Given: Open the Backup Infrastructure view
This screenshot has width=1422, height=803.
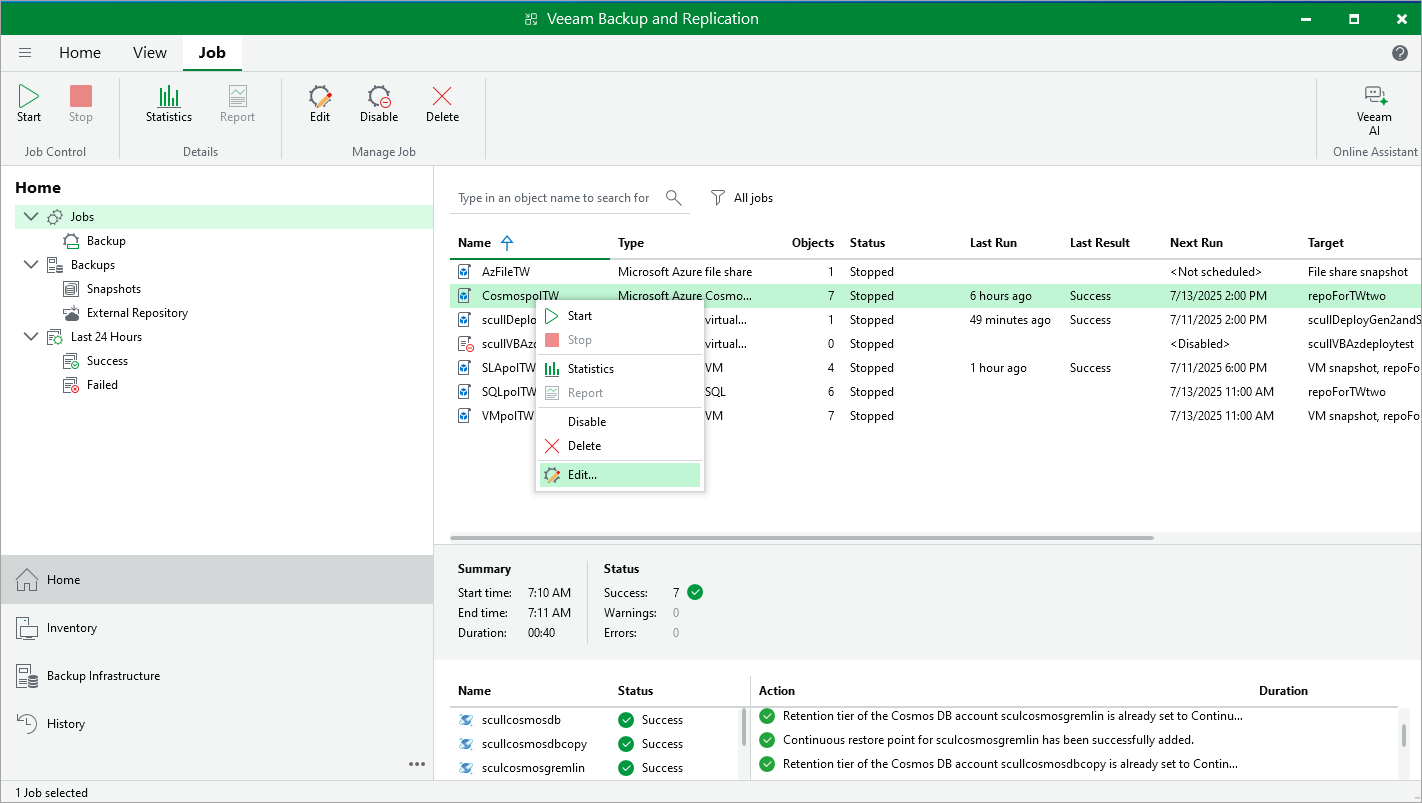Looking at the screenshot, I should click(217, 675).
